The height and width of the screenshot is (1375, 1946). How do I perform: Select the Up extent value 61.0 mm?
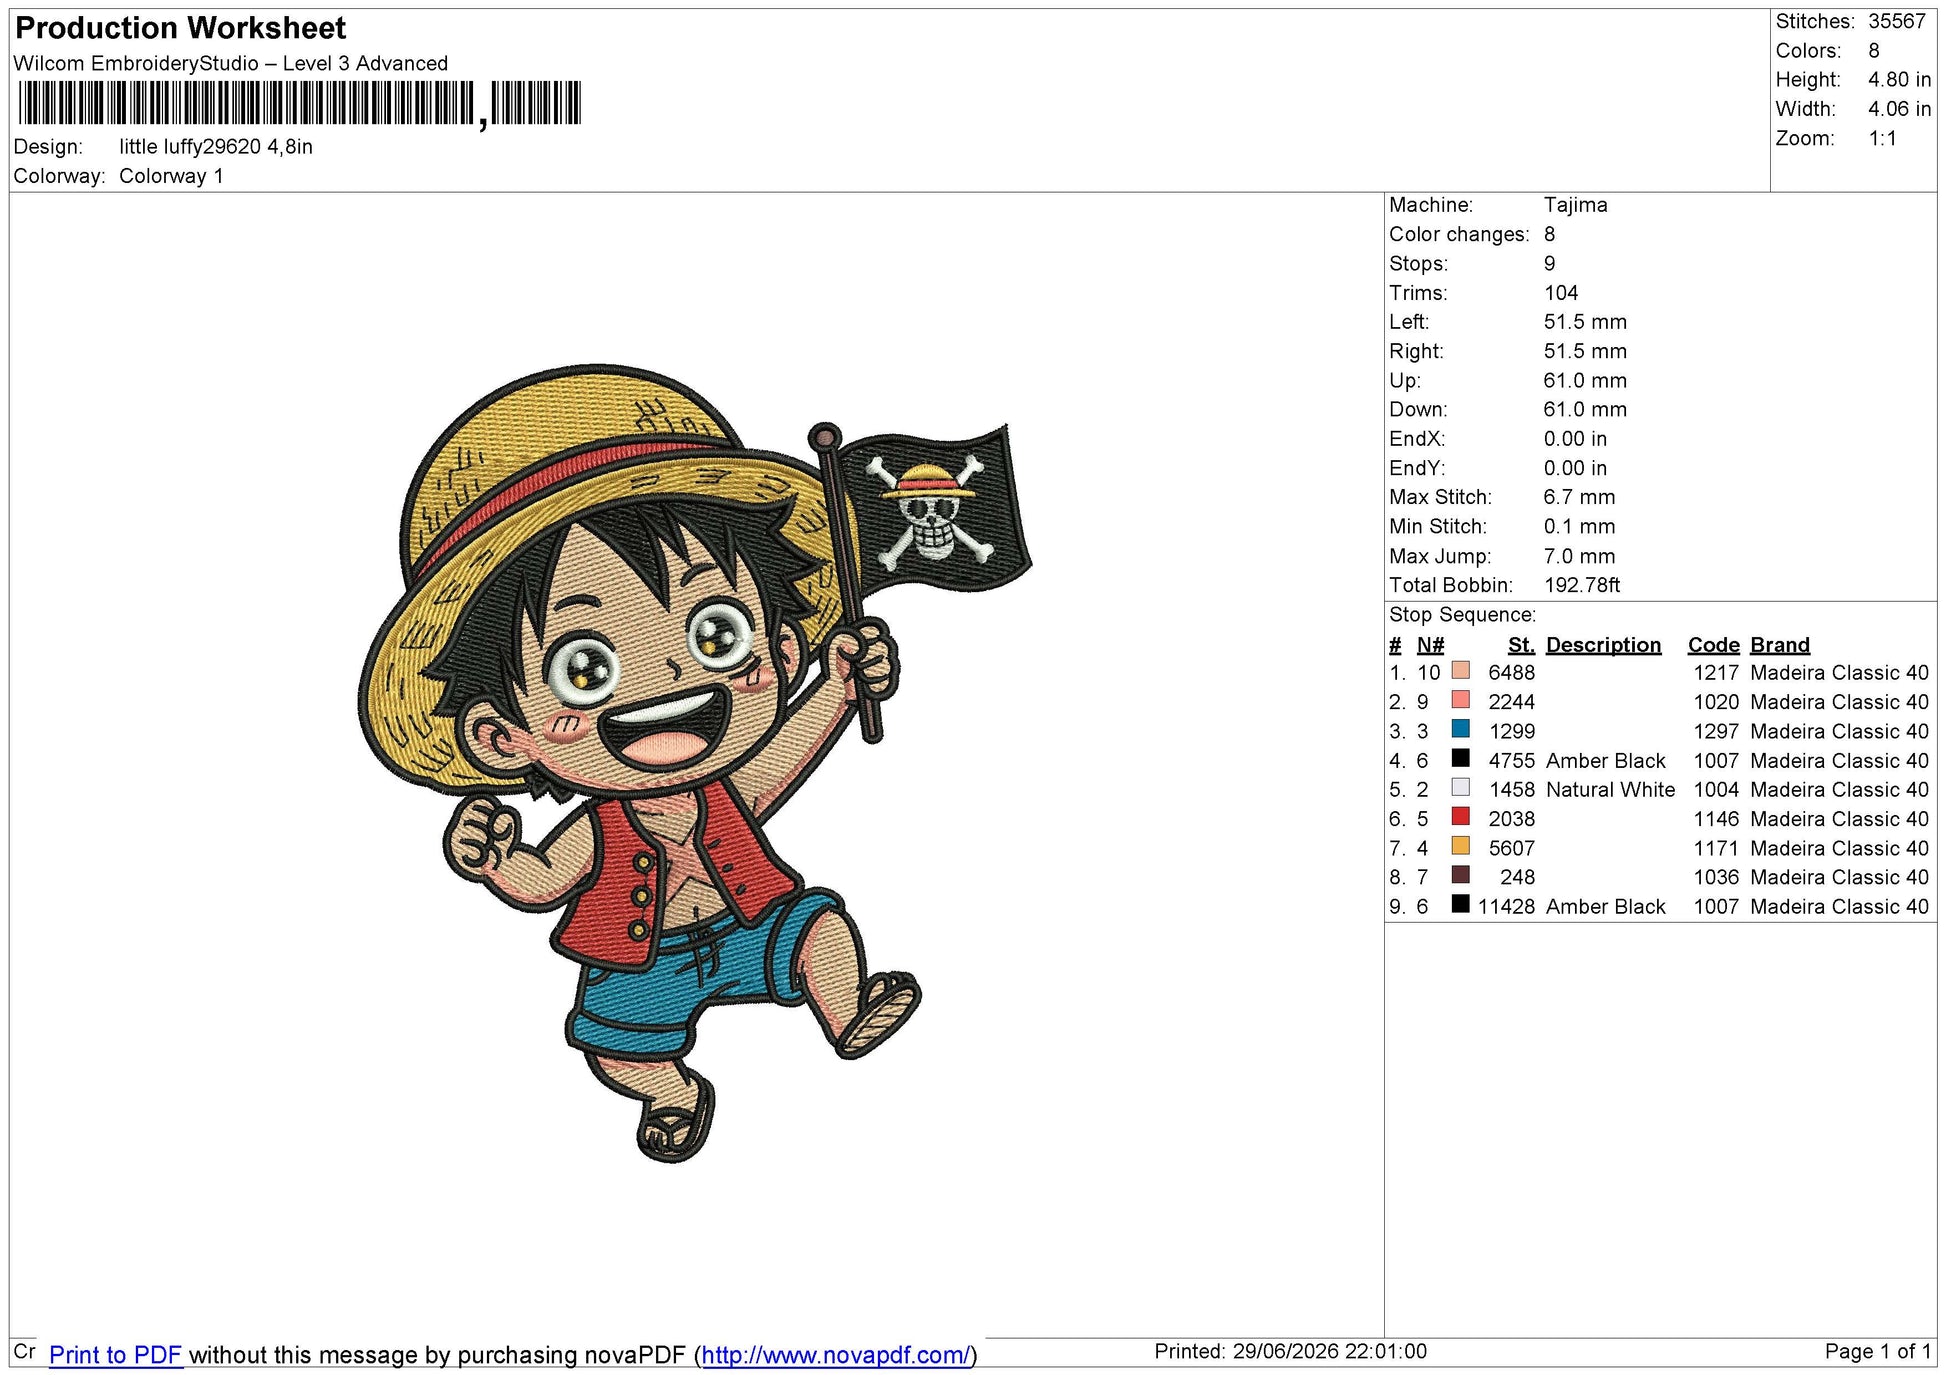(x=1585, y=381)
